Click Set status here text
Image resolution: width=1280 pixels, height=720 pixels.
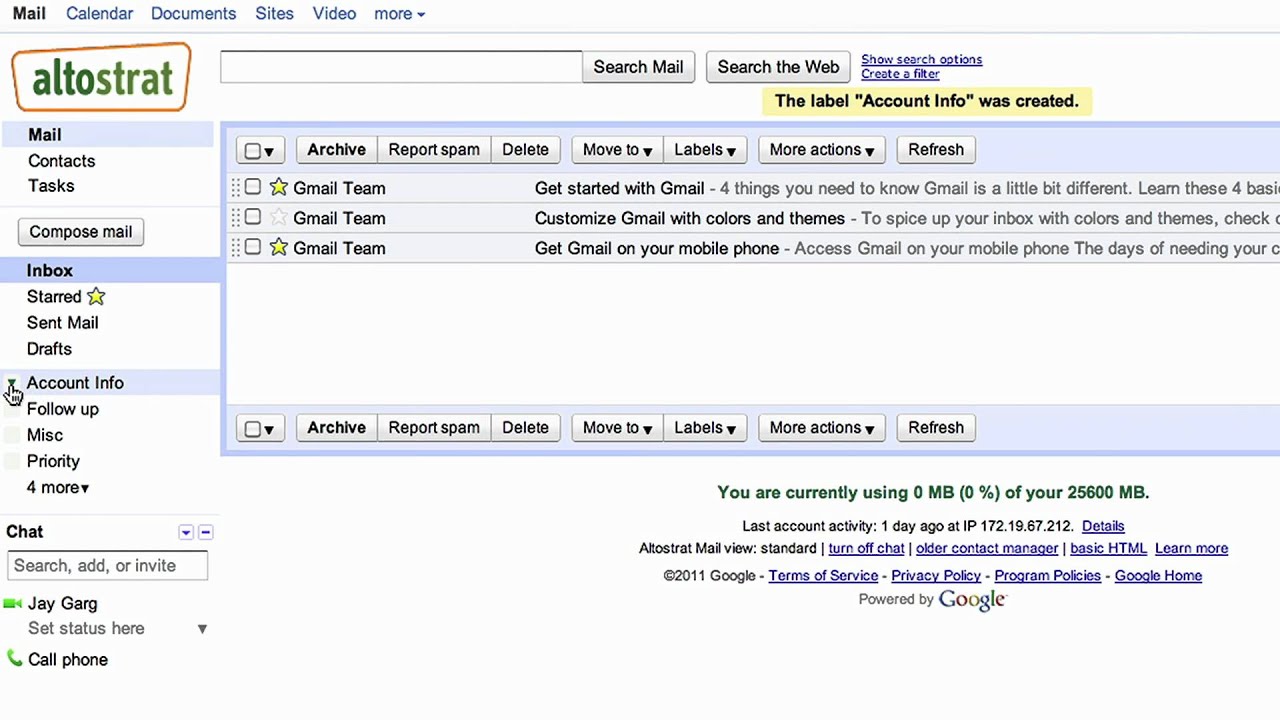(86, 629)
